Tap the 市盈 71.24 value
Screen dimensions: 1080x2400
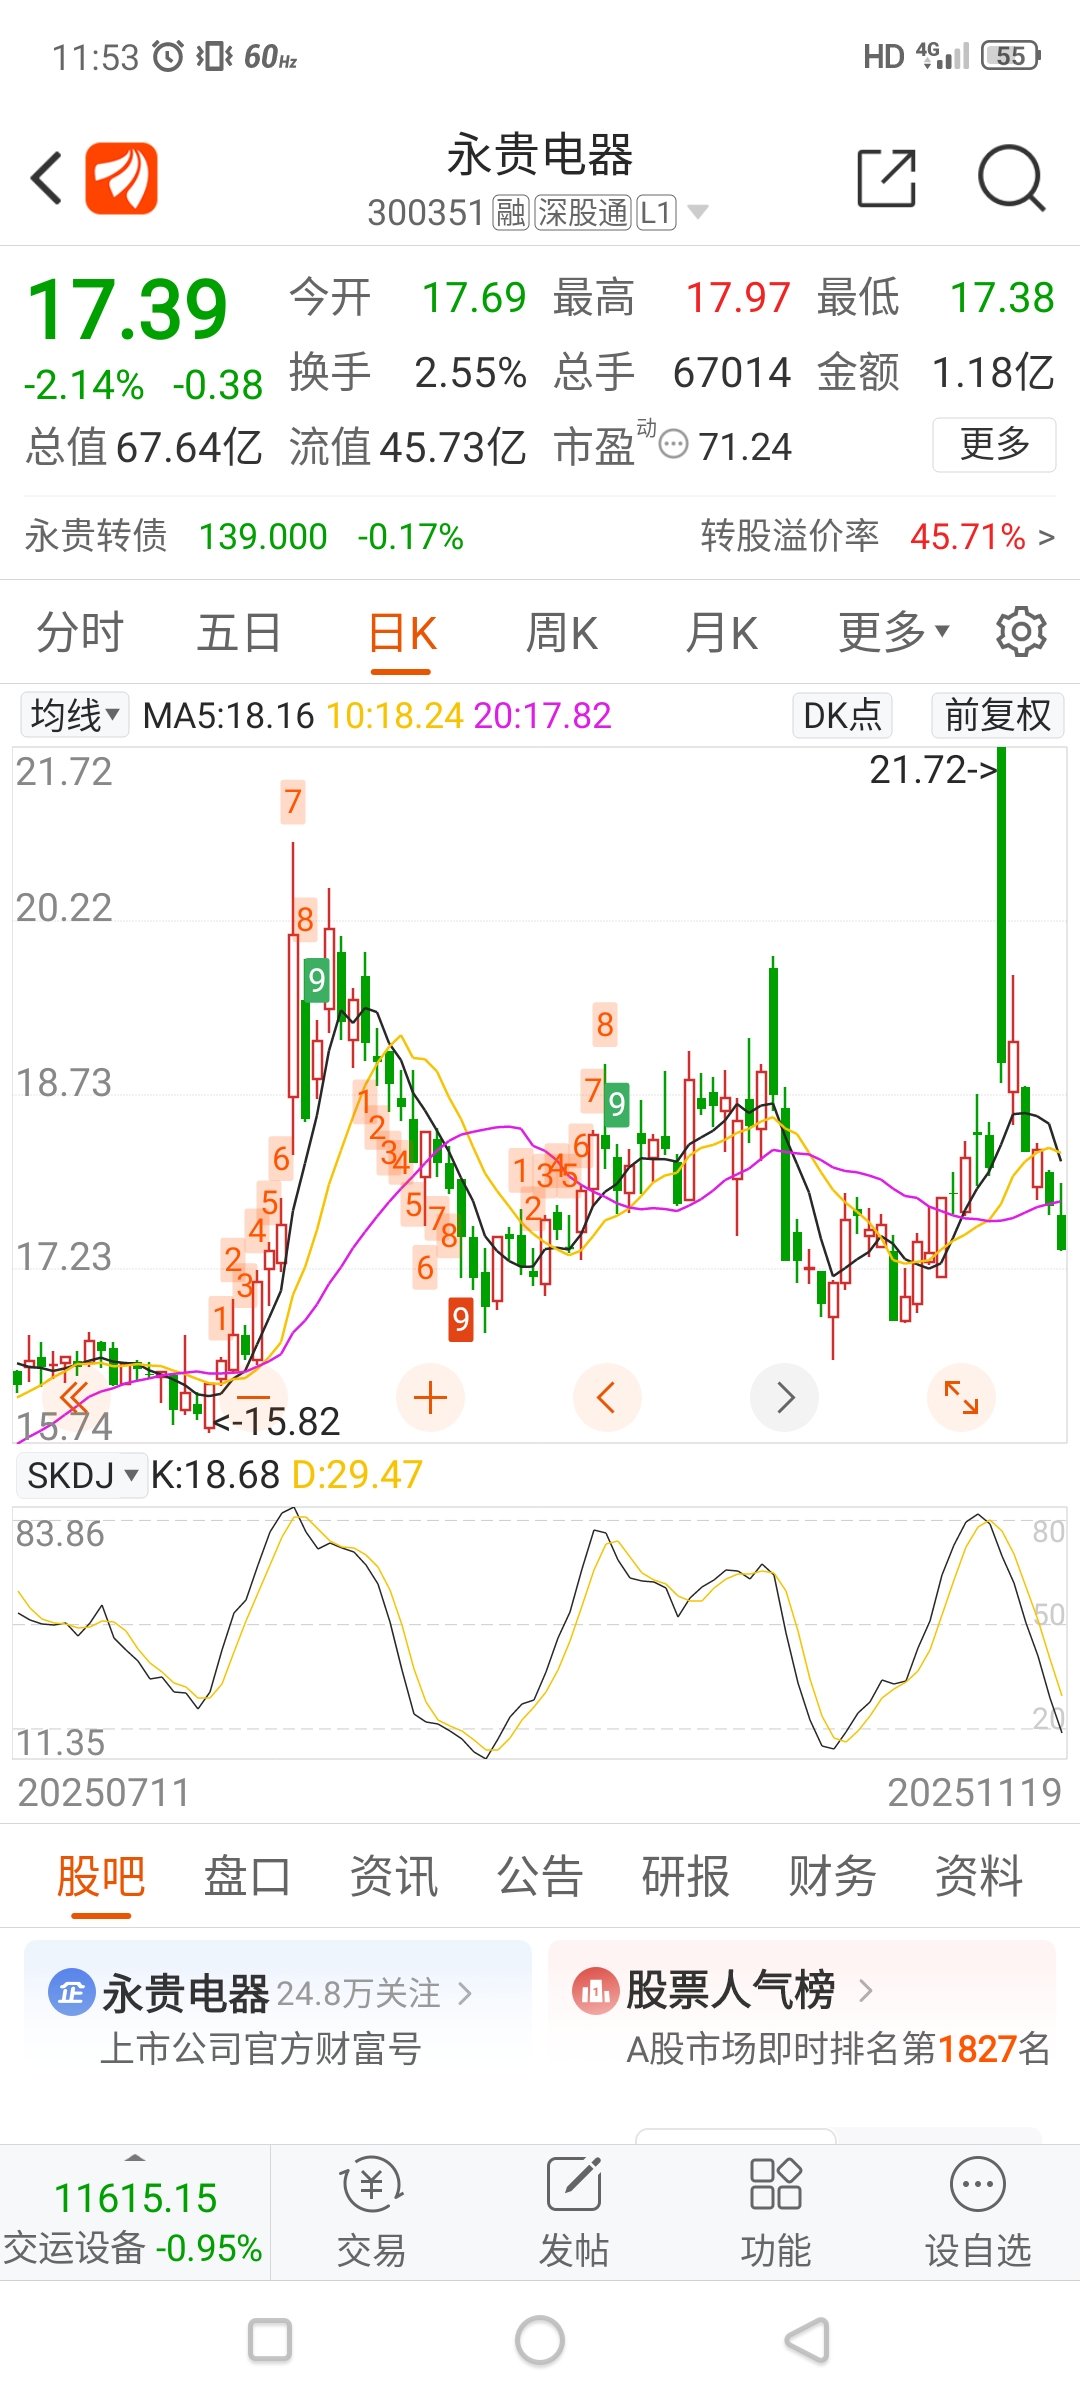[x=745, y=447]
